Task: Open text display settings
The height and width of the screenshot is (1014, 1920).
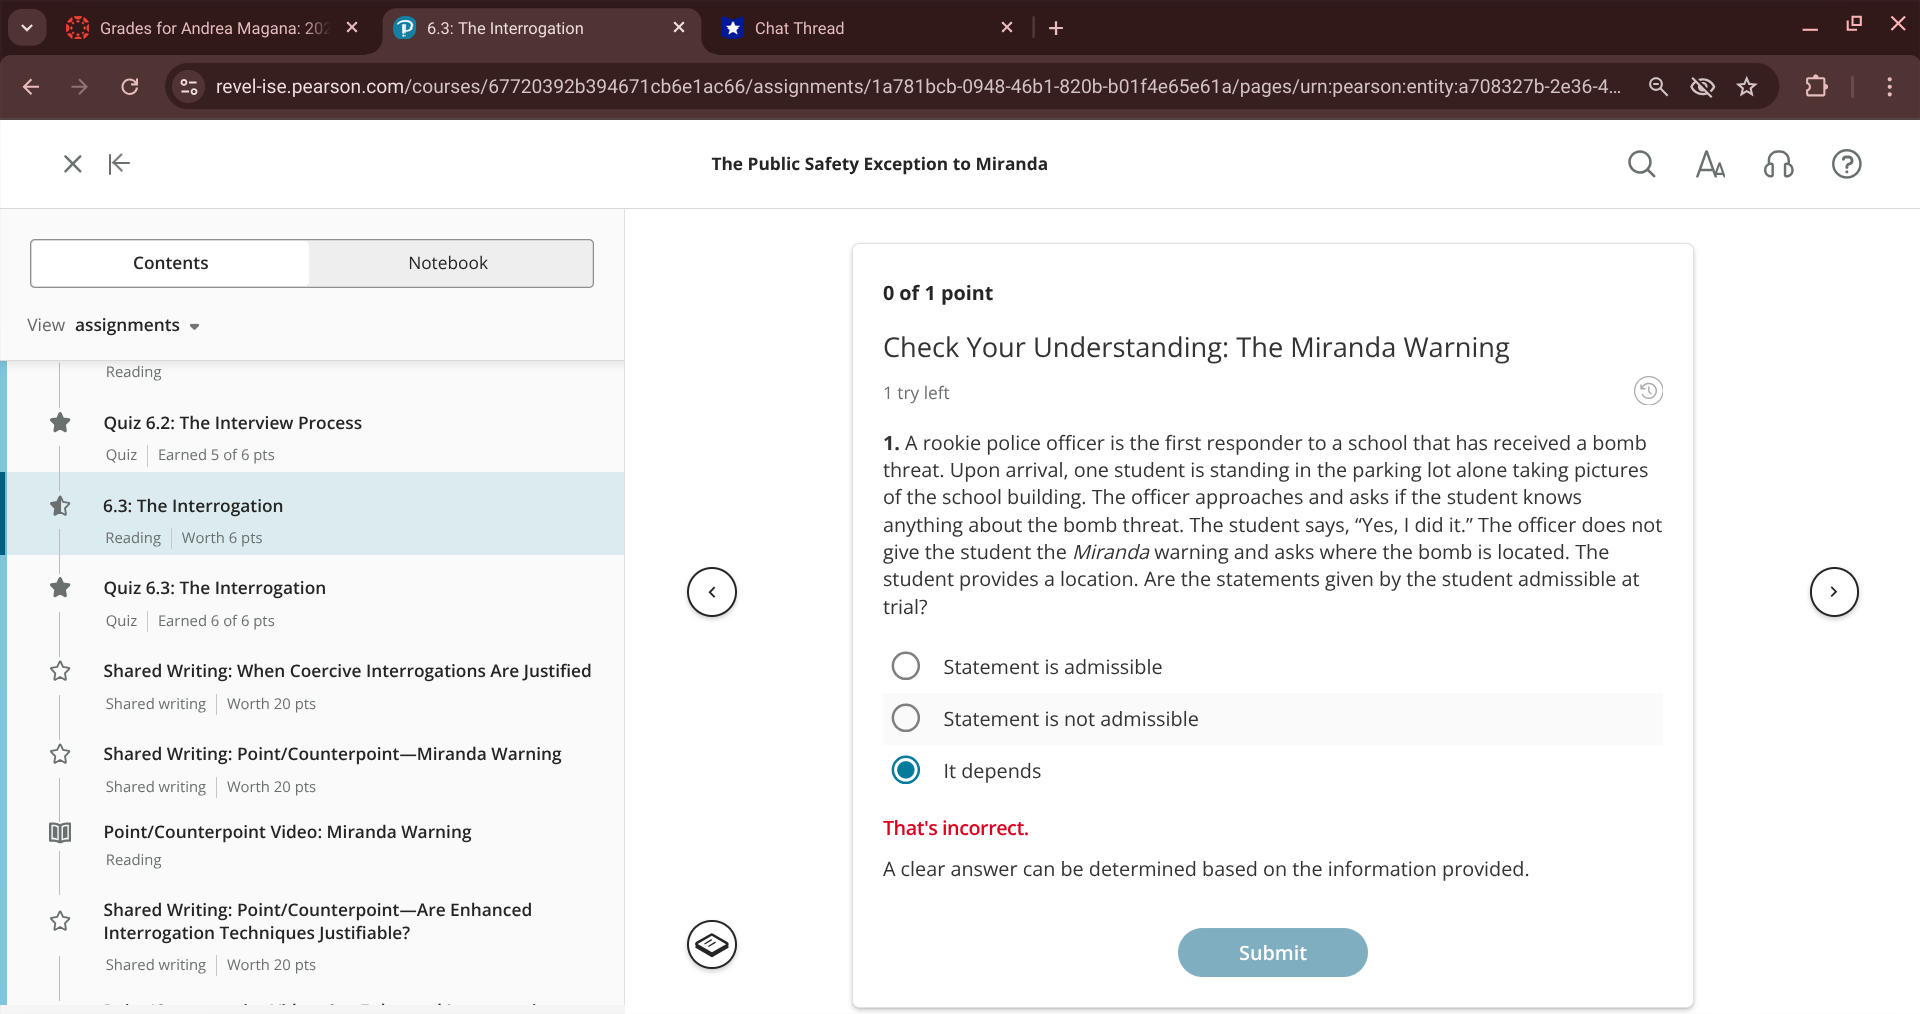Action: 1710,164
